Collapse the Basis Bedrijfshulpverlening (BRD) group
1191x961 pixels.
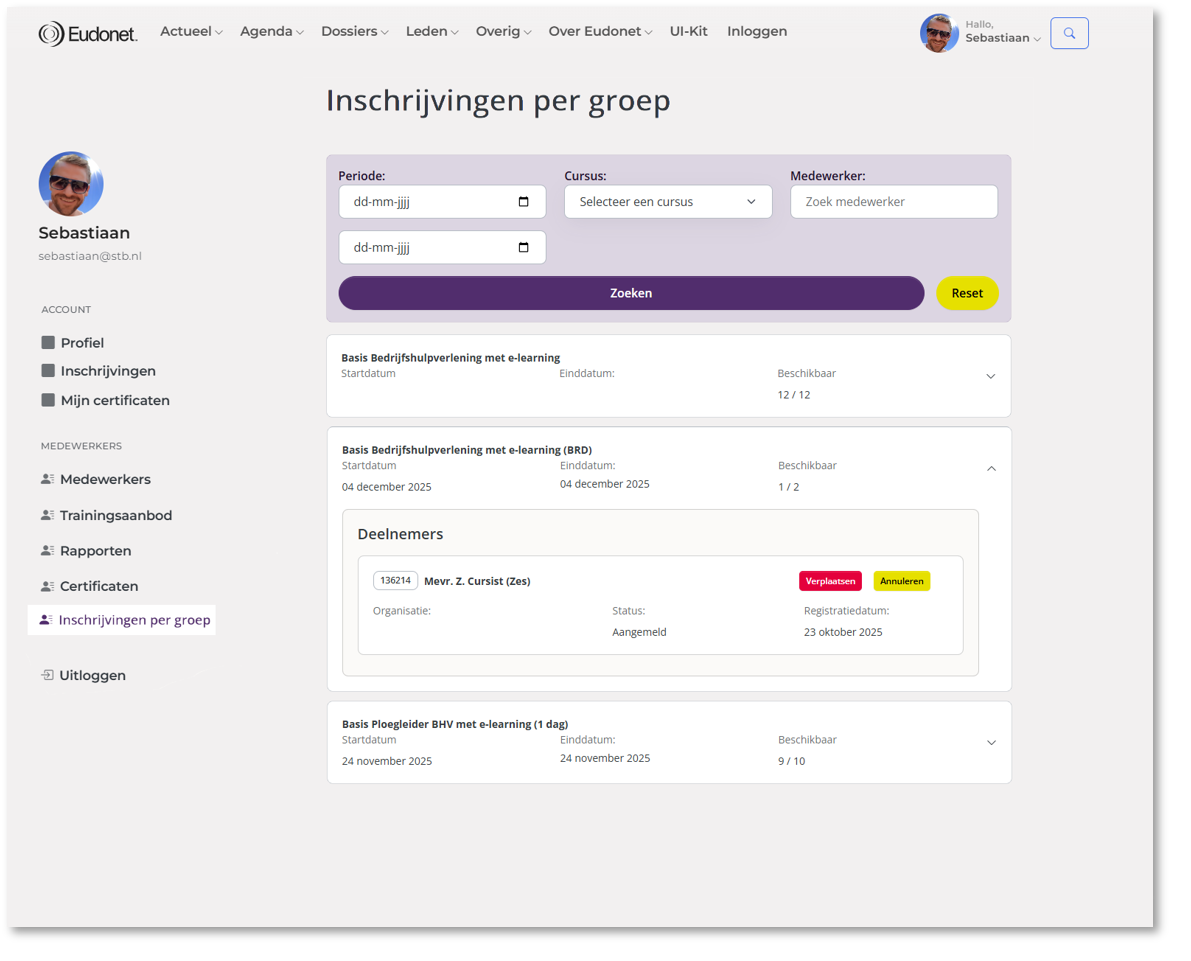[991, 469]
